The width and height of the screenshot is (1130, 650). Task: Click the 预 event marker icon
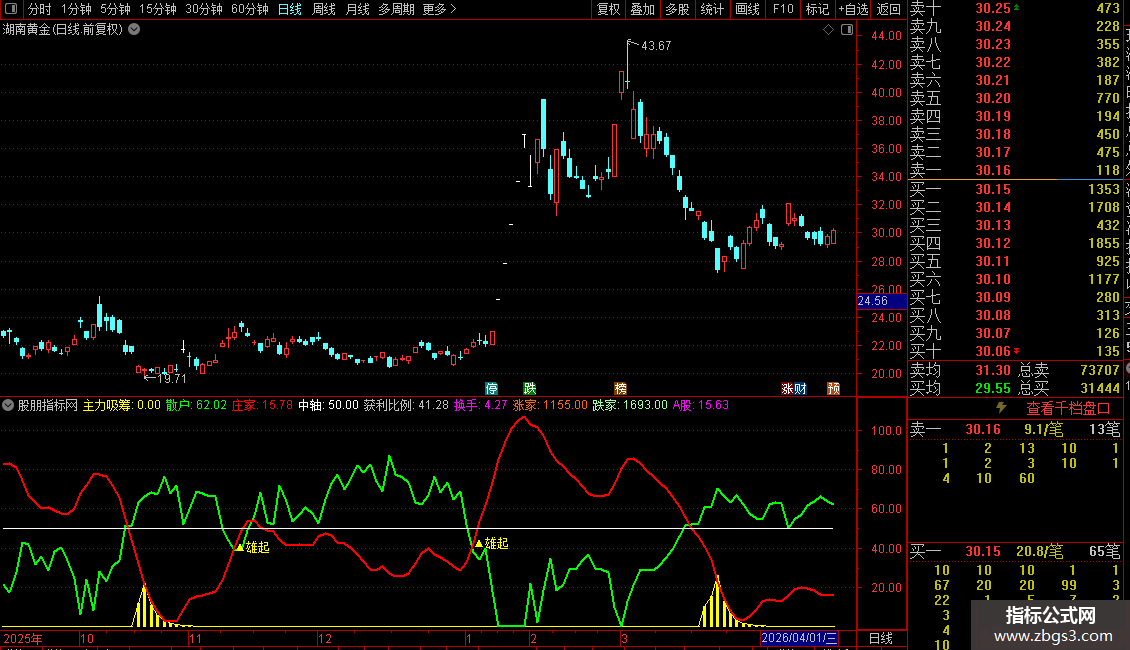pyautogui.click(x=834, y=388)
